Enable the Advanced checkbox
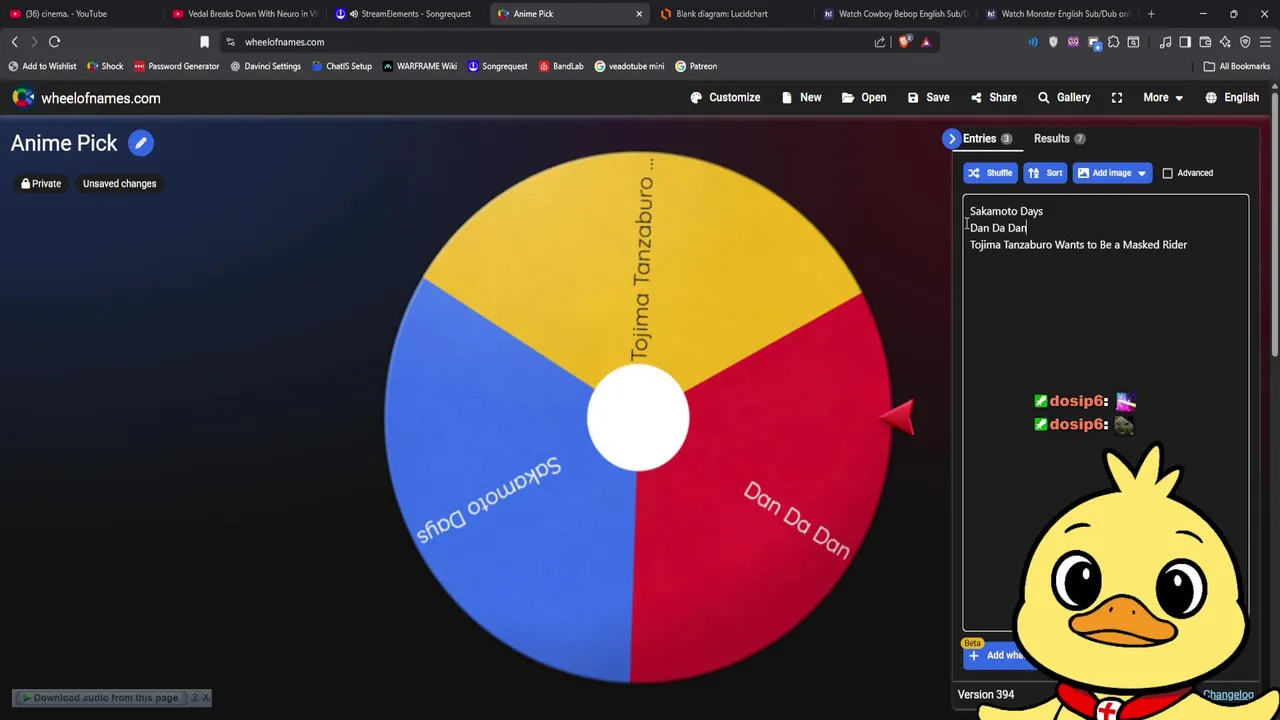The image size is (1280, 720). click(x=1167, y=173)
